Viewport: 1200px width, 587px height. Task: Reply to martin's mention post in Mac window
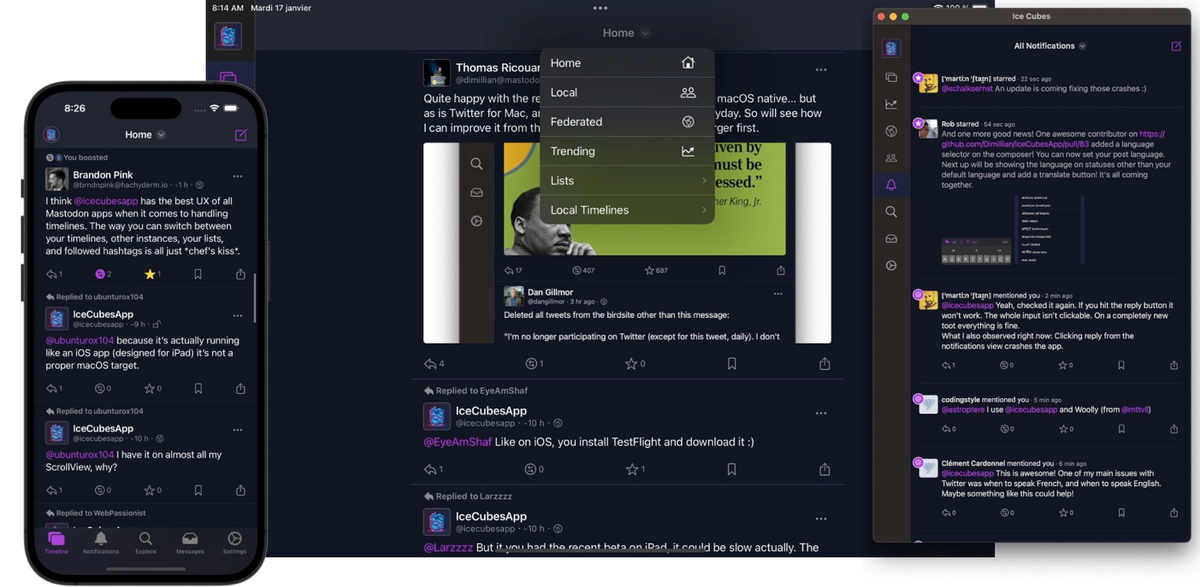point(948,365)
